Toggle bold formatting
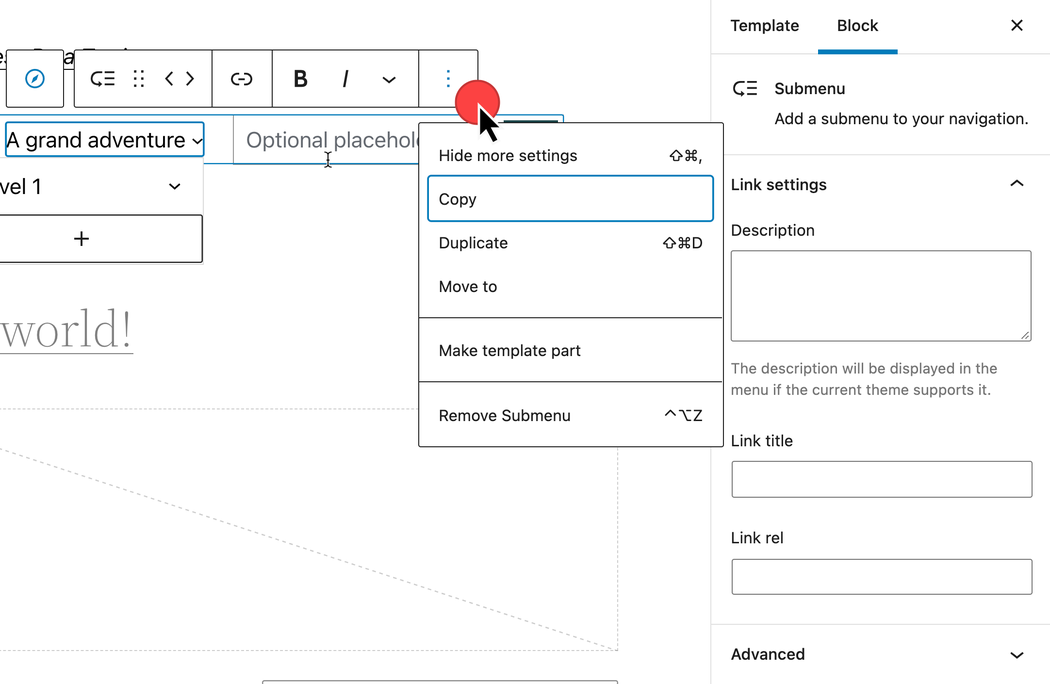1050x684 pixels. pyautogui.click(x=301, y=79)
